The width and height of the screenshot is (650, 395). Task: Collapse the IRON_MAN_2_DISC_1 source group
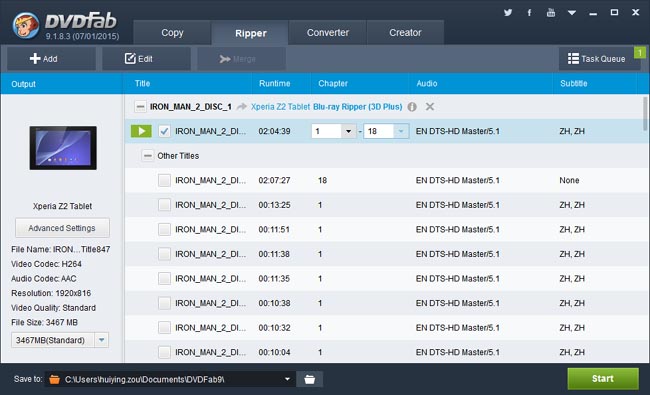click(140, 107)
